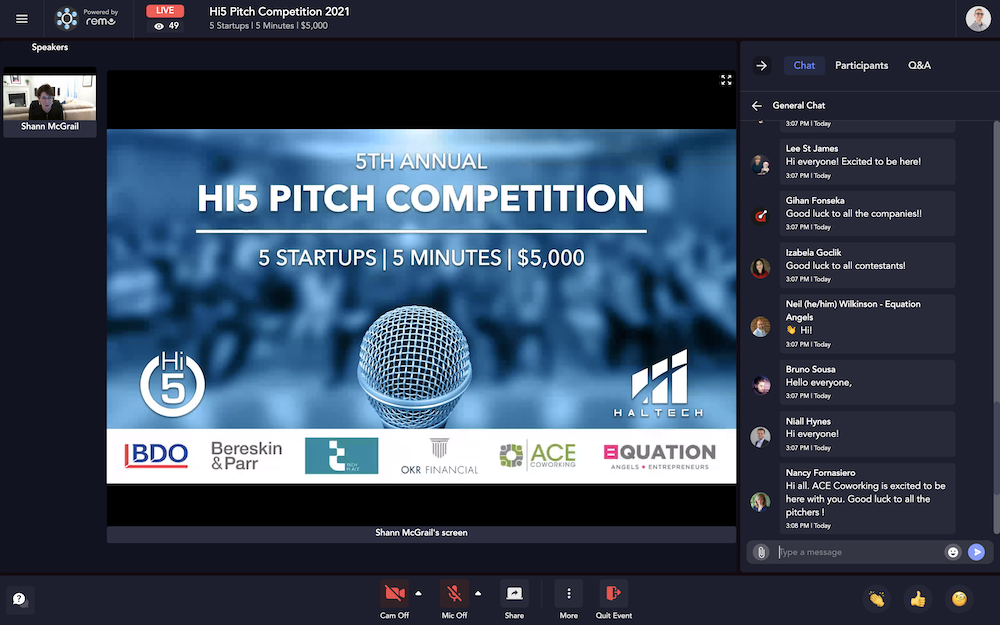Go back from General Chat
Viewport: 1000px width, 625px height.
coord(757,105)
